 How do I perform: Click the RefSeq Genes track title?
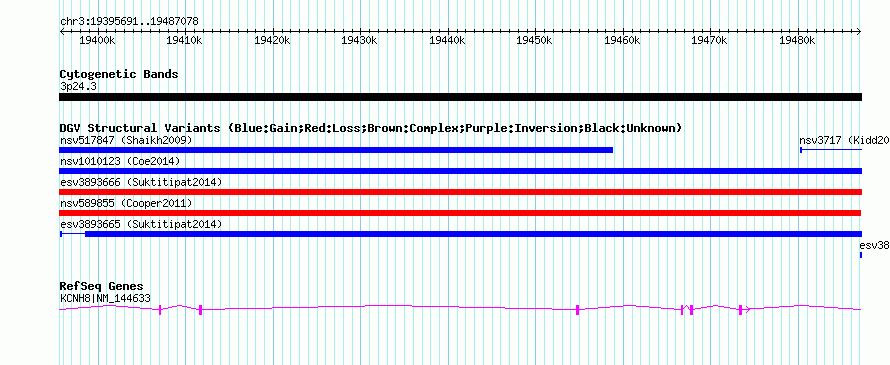pos(102,286)
